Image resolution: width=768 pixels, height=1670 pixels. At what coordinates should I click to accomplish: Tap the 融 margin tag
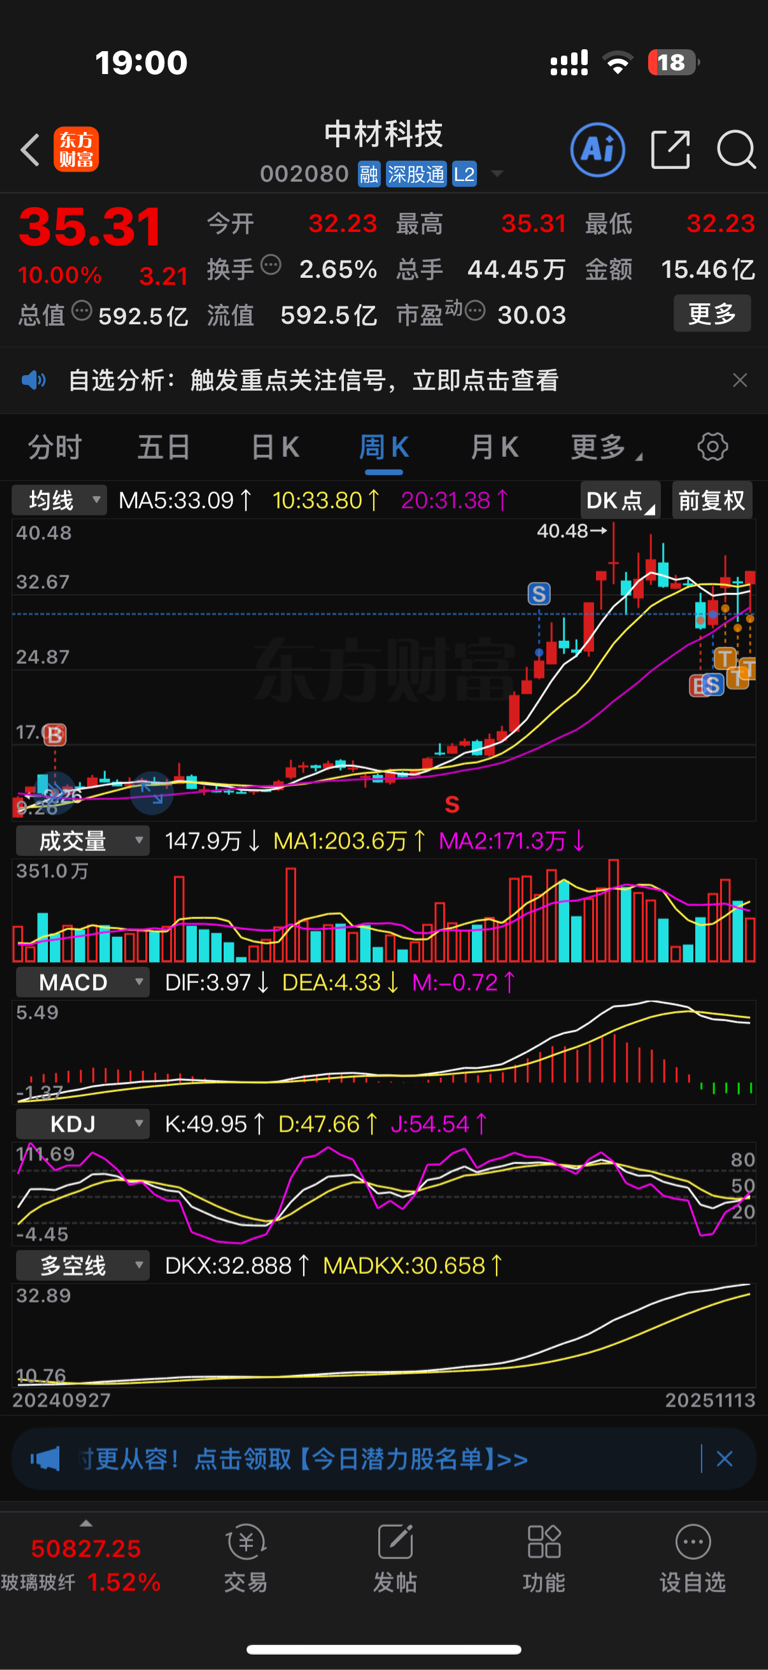coord(369,174)
